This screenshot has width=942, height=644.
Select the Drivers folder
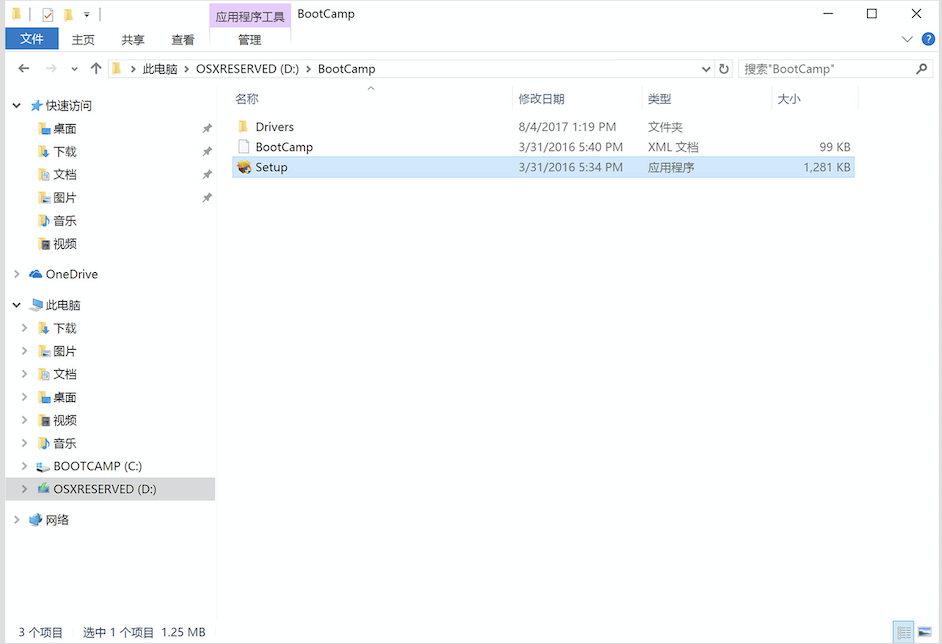click(275, 127)
